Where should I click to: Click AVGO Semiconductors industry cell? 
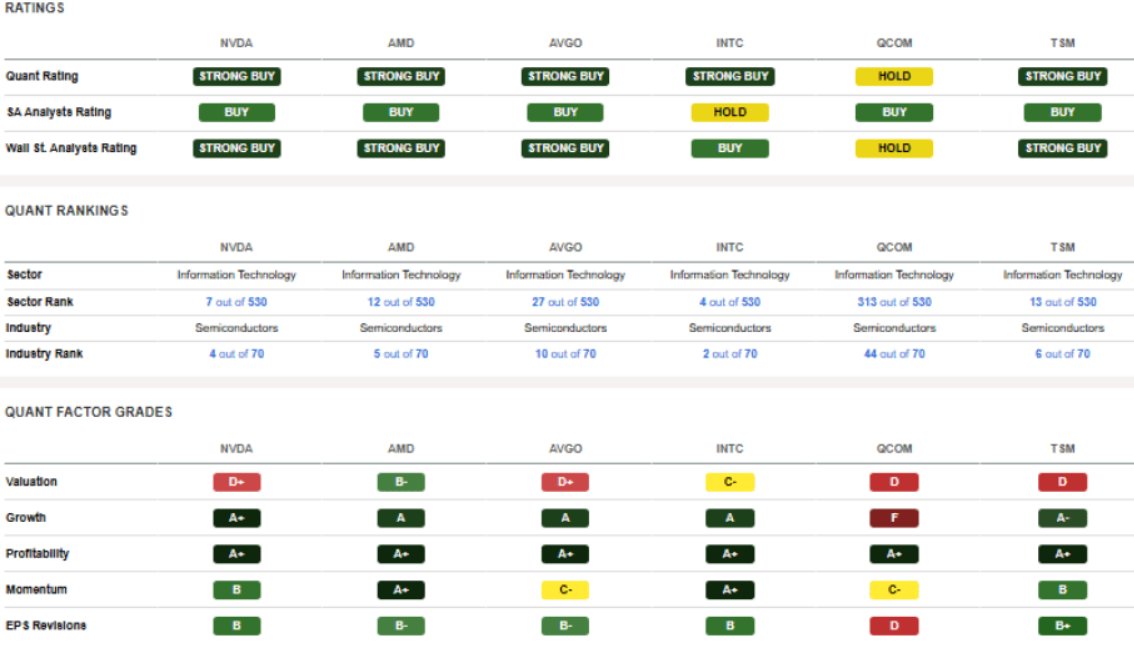566,328
